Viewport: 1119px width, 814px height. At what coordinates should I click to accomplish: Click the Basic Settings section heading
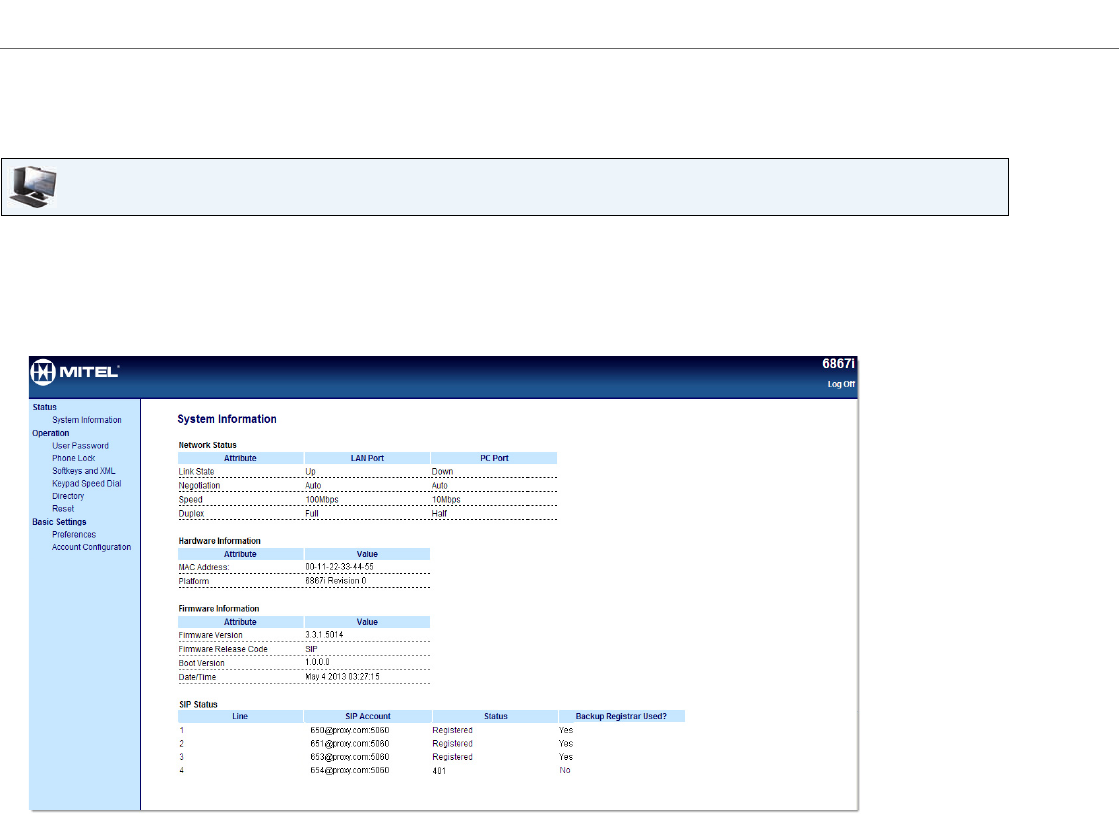click(x=59, y=522)
